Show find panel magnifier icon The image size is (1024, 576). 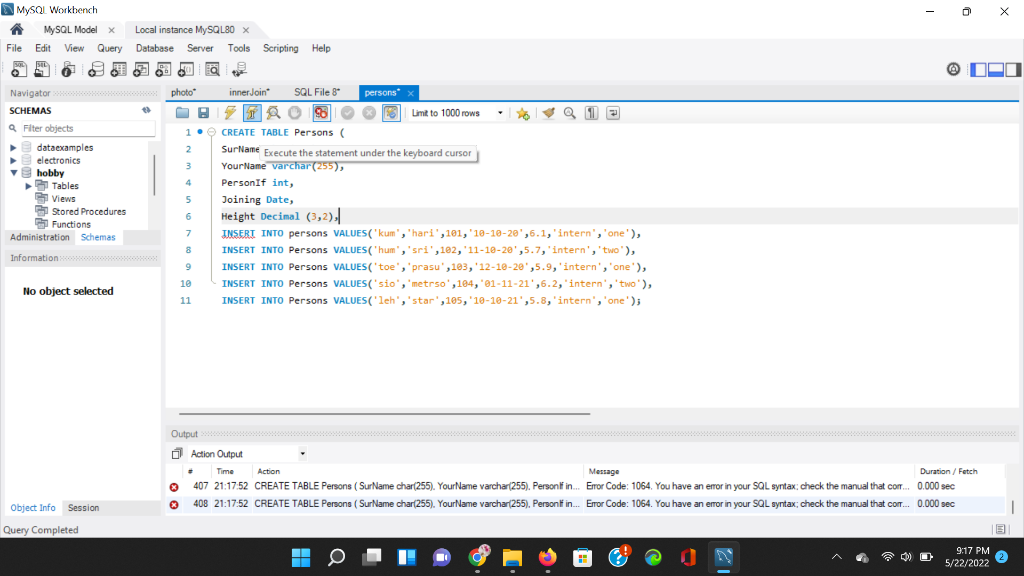(x=570, y=113)
